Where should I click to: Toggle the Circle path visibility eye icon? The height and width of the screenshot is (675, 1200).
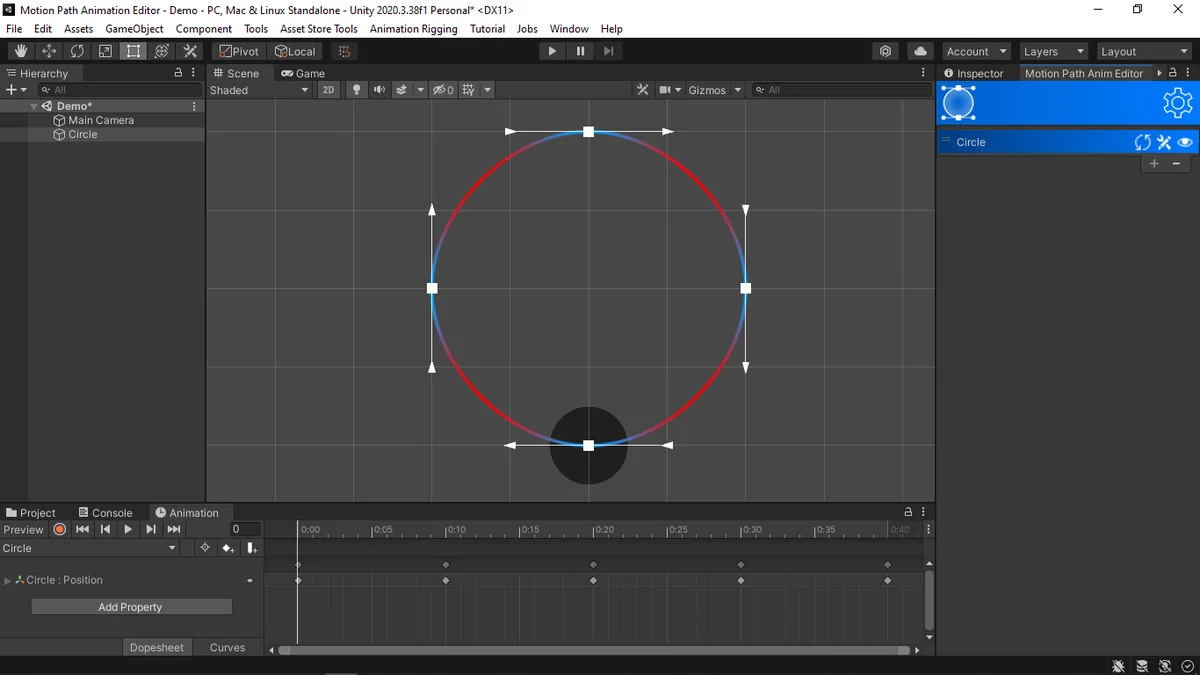tap(1185, 142)
